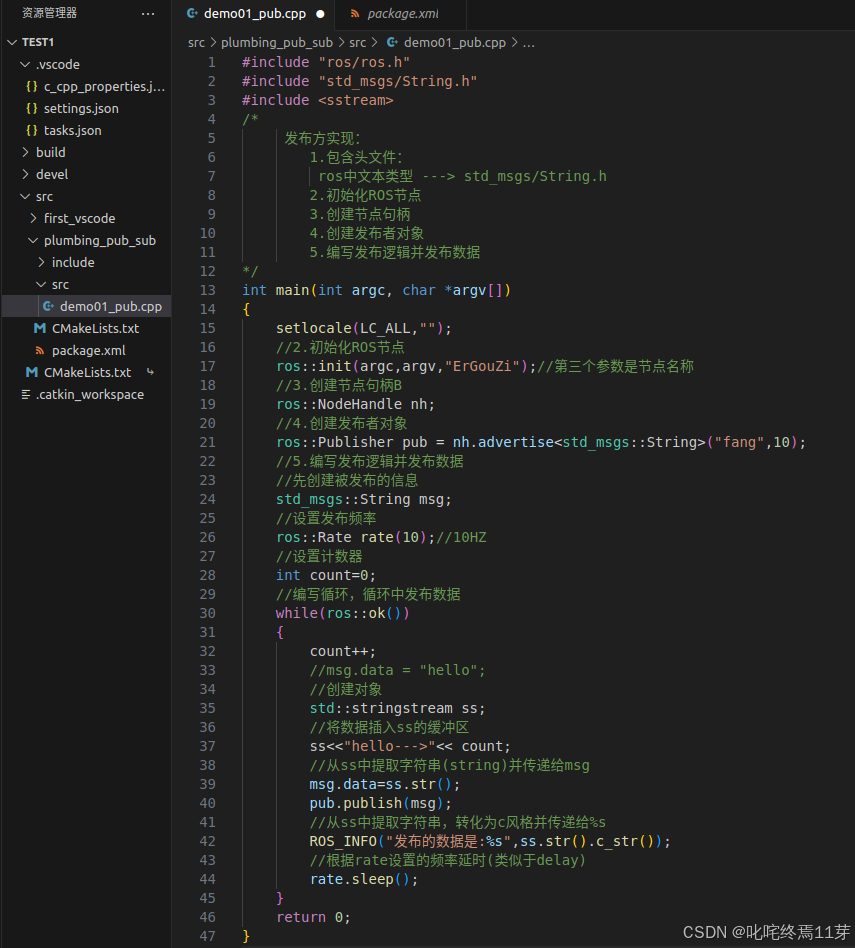Click the src breadcrumb at path start
The image size is (855, 948).
coord(197,43)
